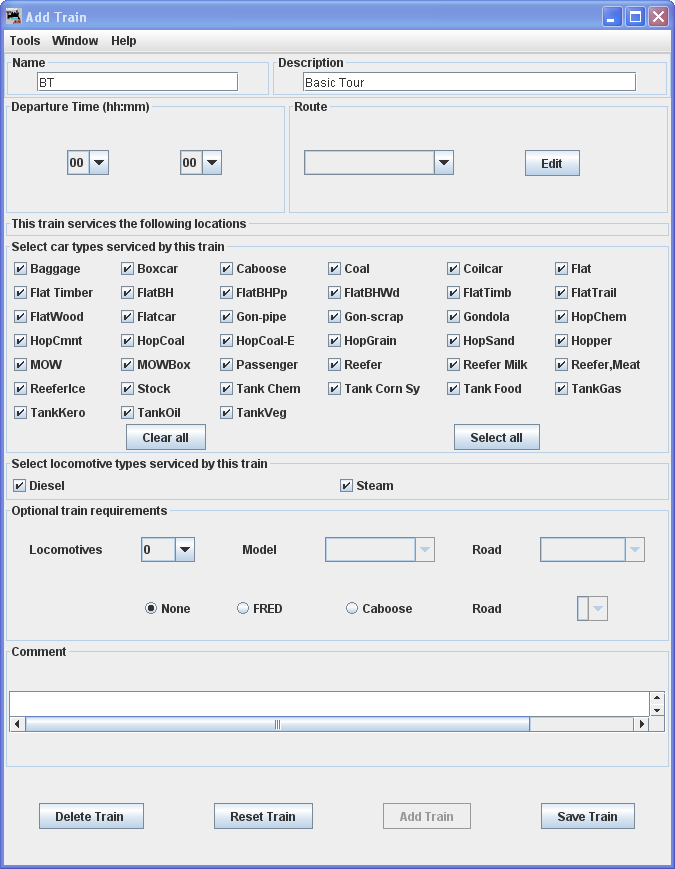Click the comment scrollbar left arrow
The width and height of the screenshot is (675, 869).
(17, 724)
